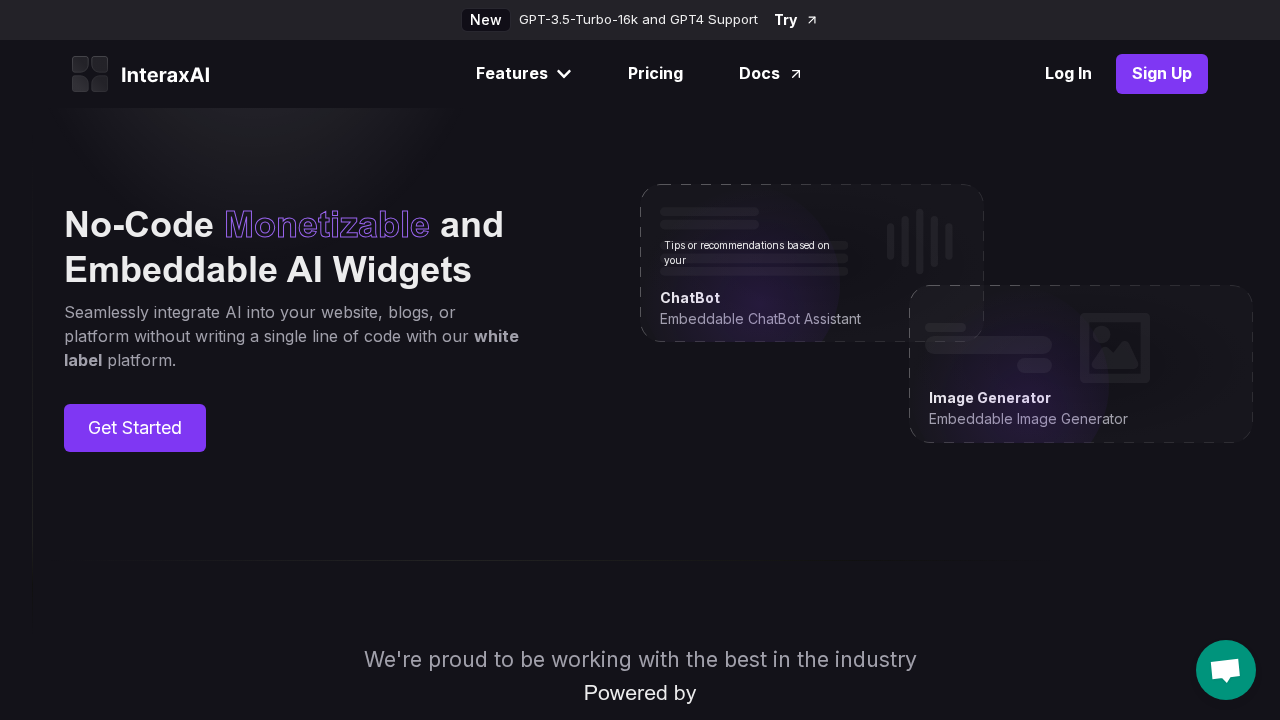Click the arrow icon next to Try
This screenshot has height=720, width=1280.
pyautogui.click(x=811, y=19)
